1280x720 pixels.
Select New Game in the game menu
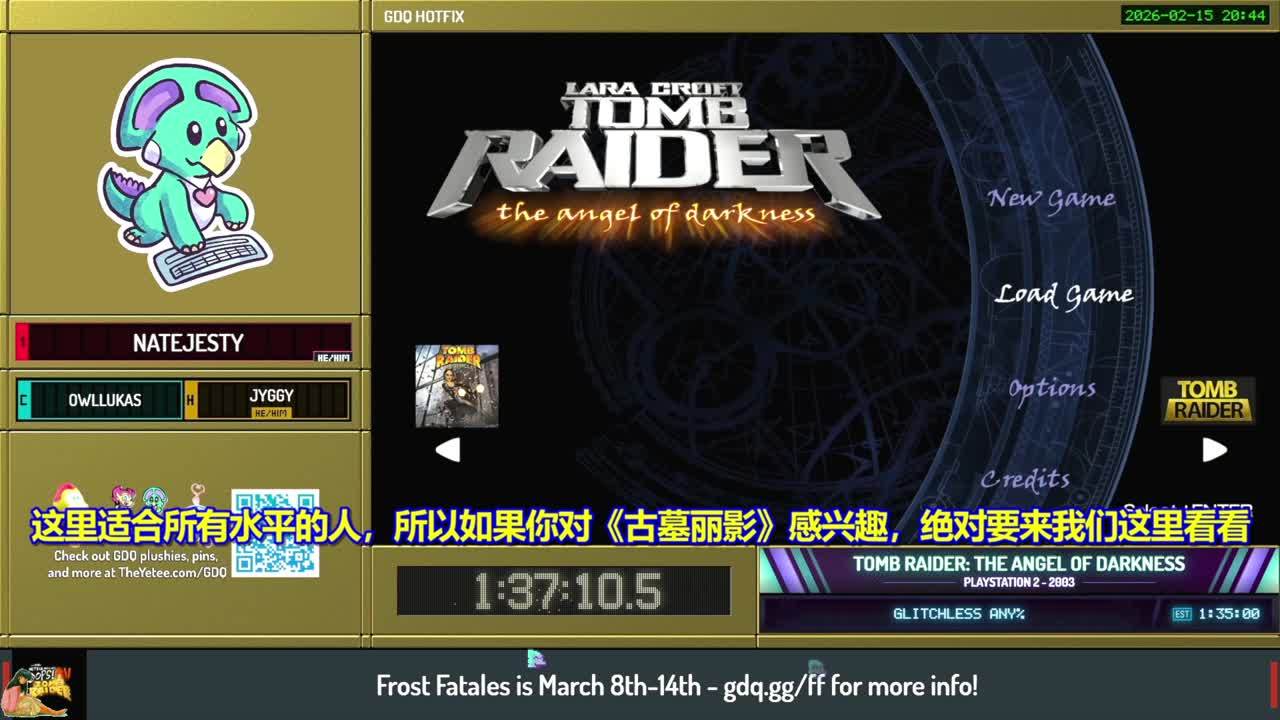(x=1051, y=199)
